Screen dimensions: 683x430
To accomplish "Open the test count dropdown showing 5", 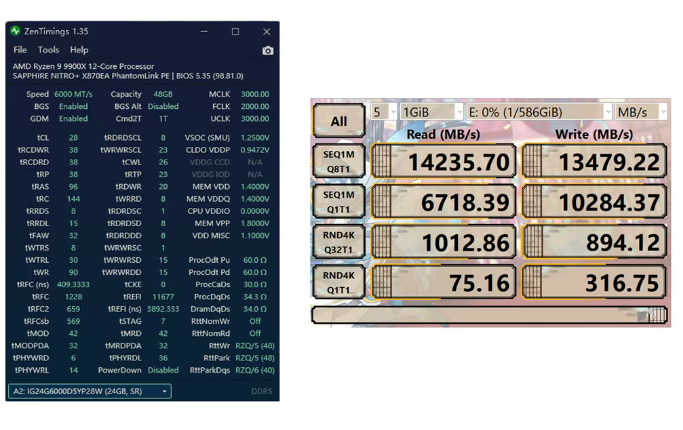I will pos(383,112).
